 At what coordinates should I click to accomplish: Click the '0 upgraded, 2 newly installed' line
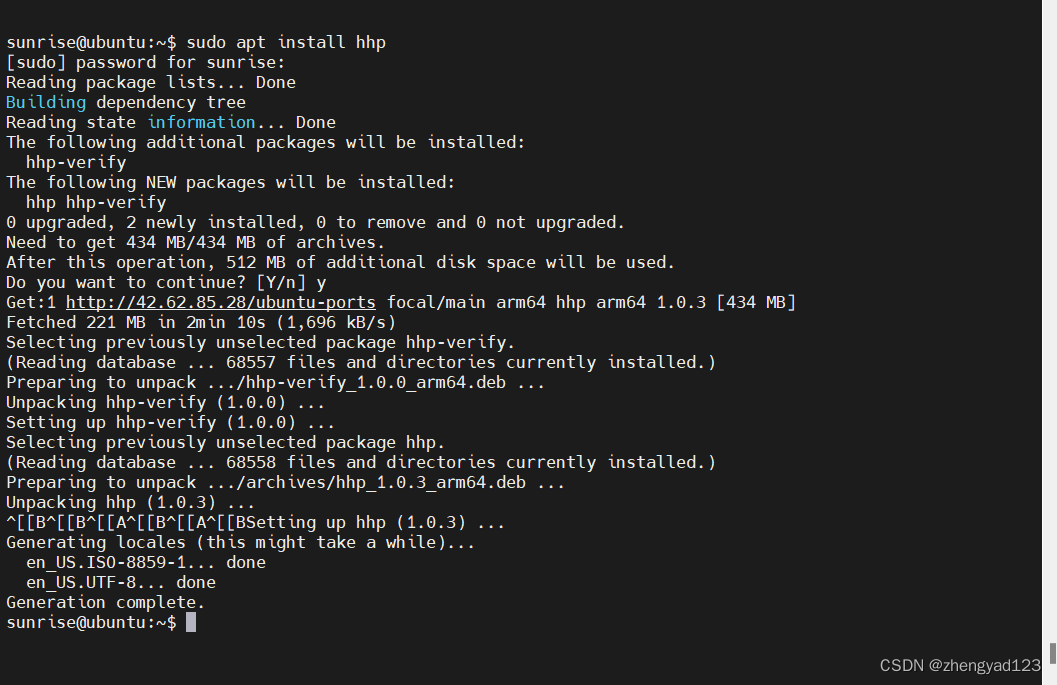pyautogui.click(x=315, y=222)
